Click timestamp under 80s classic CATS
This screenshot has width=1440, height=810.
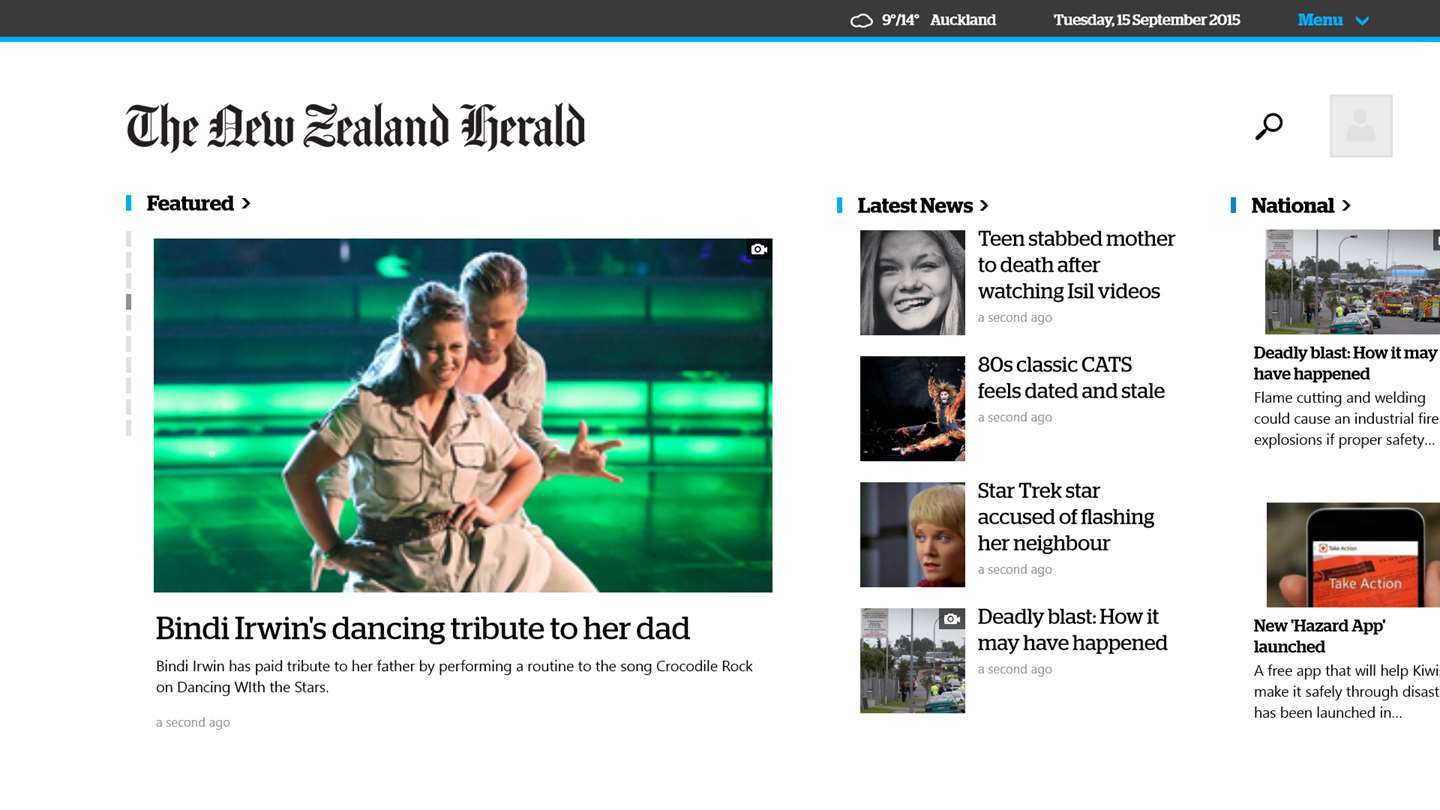point(1015,417)
